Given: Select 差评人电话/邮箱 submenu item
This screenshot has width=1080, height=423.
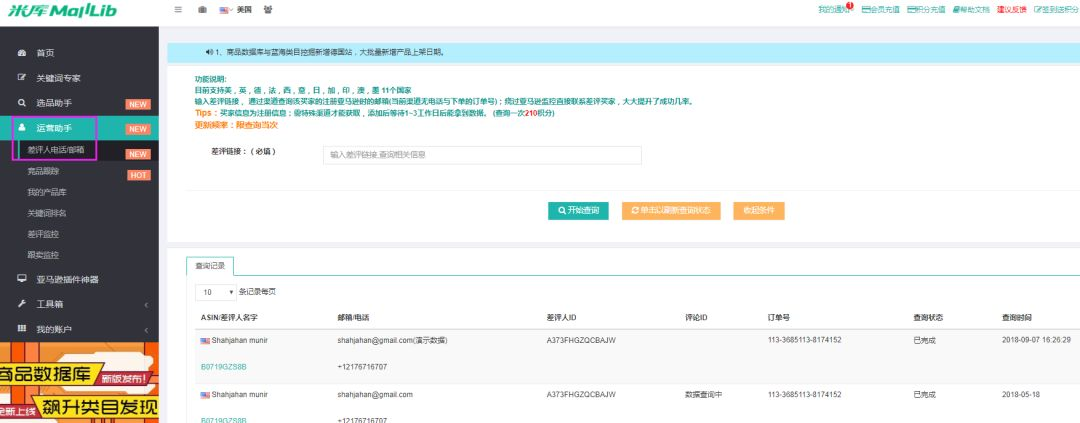Looking at the screenshot, I should pos(56,149).
